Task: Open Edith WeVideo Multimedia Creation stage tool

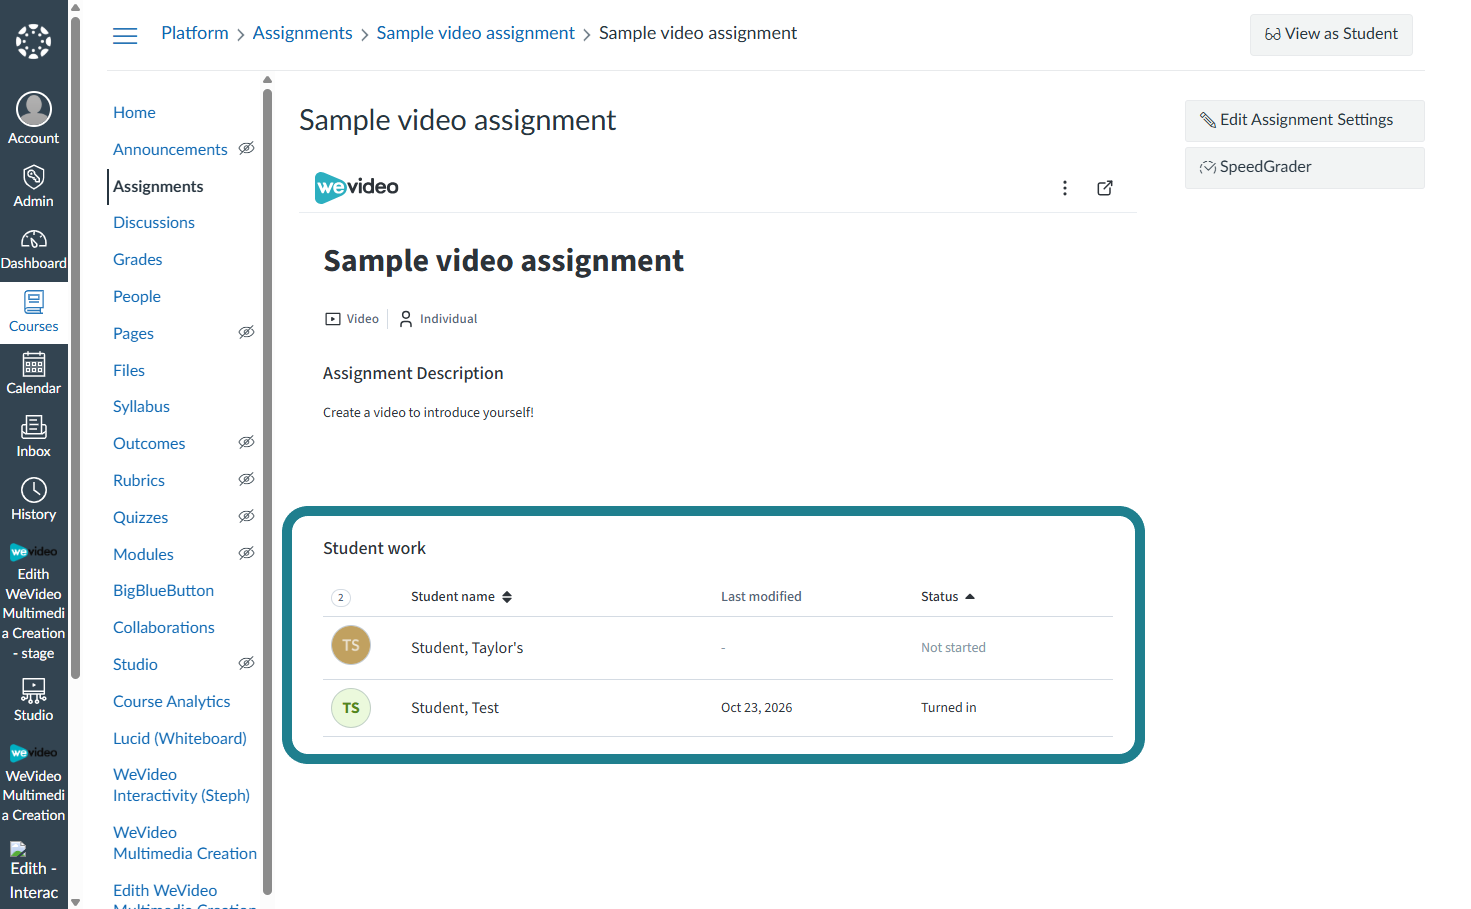Action: tap(34, 602)
